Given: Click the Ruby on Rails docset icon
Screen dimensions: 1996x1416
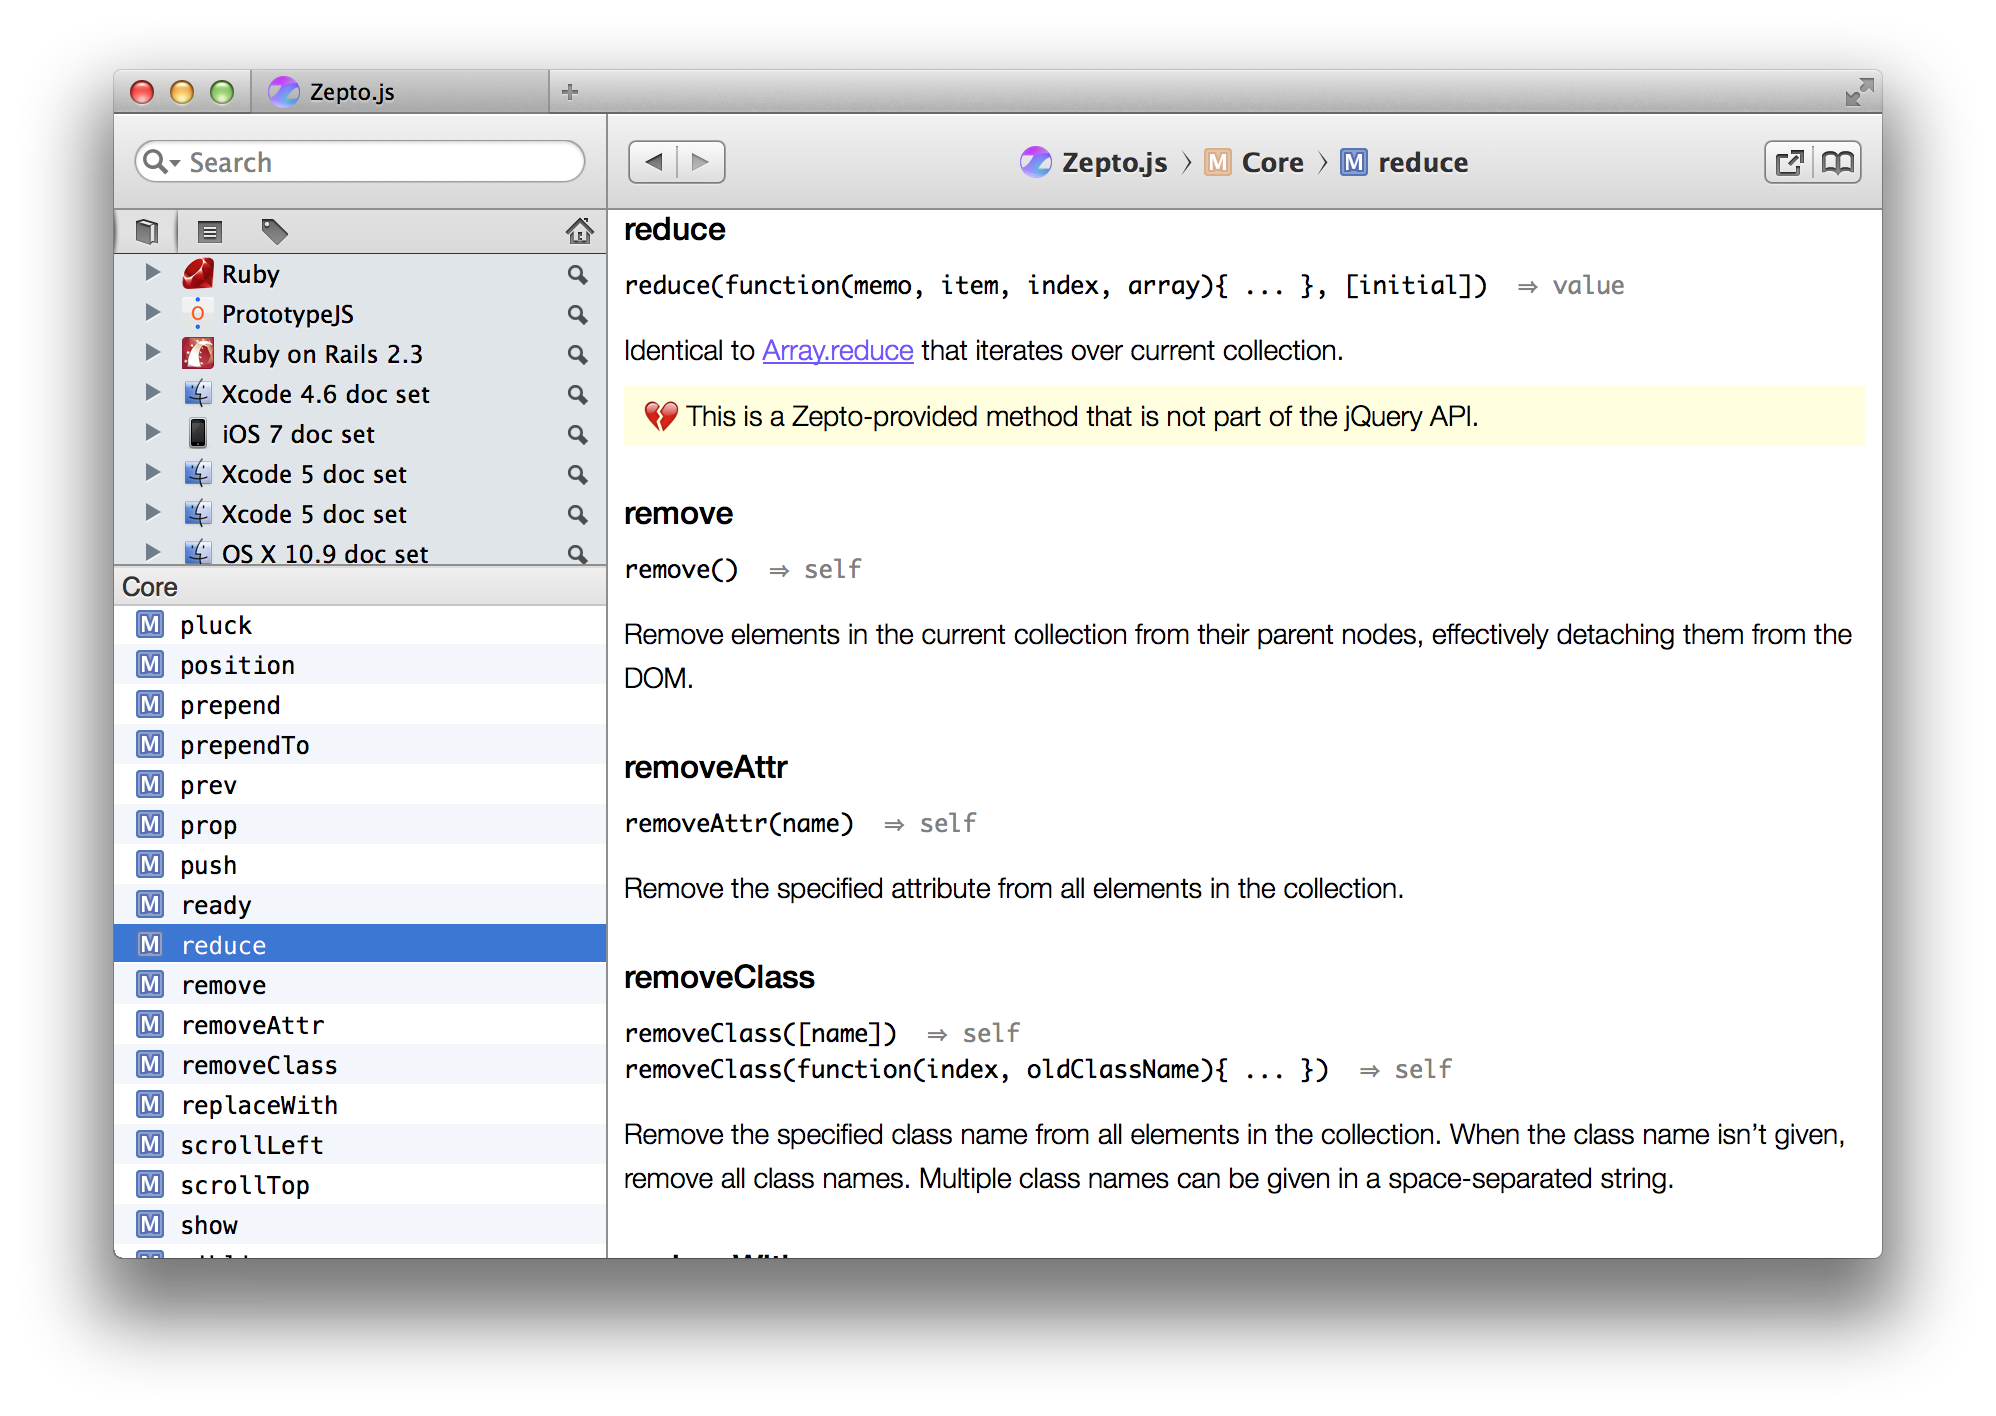Looking at the screenshot, I should coord(198,353).
